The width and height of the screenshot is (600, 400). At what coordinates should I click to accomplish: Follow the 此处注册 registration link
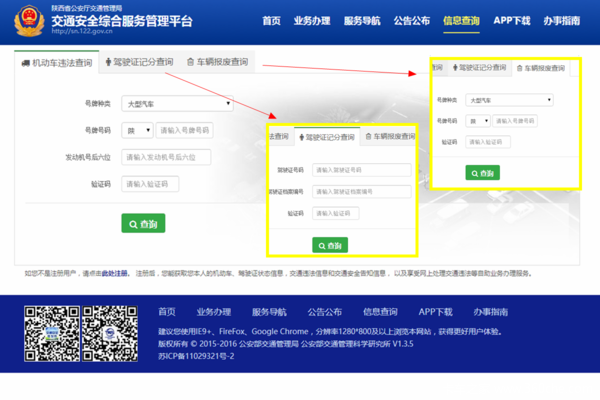114,273
